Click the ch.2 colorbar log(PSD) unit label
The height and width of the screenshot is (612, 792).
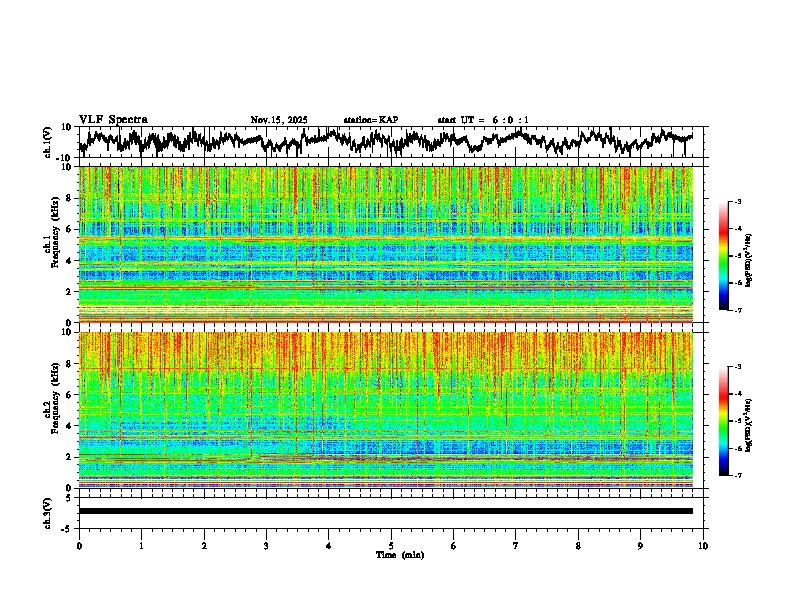click(749, 425)
